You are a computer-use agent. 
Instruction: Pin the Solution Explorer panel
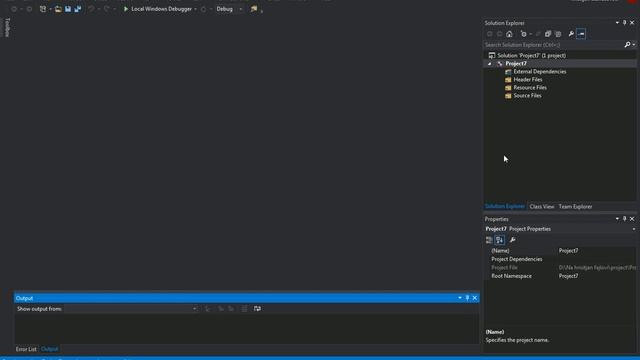(x=624, y=23)
